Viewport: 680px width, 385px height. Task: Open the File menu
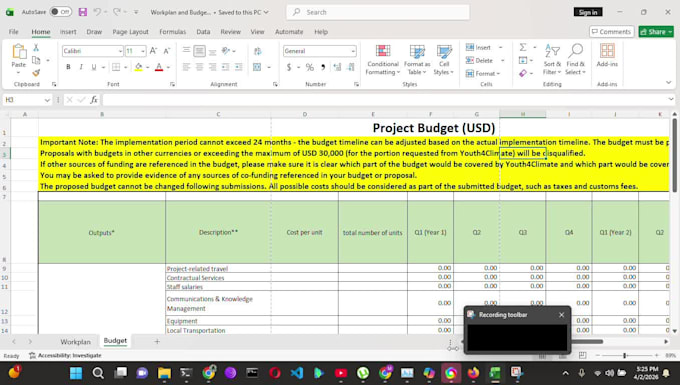(14, 32)
